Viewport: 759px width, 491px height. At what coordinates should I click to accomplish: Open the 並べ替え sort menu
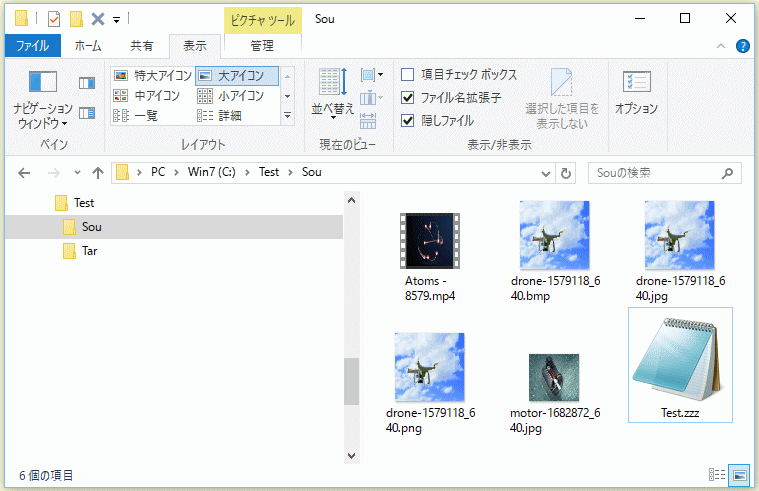333,94
